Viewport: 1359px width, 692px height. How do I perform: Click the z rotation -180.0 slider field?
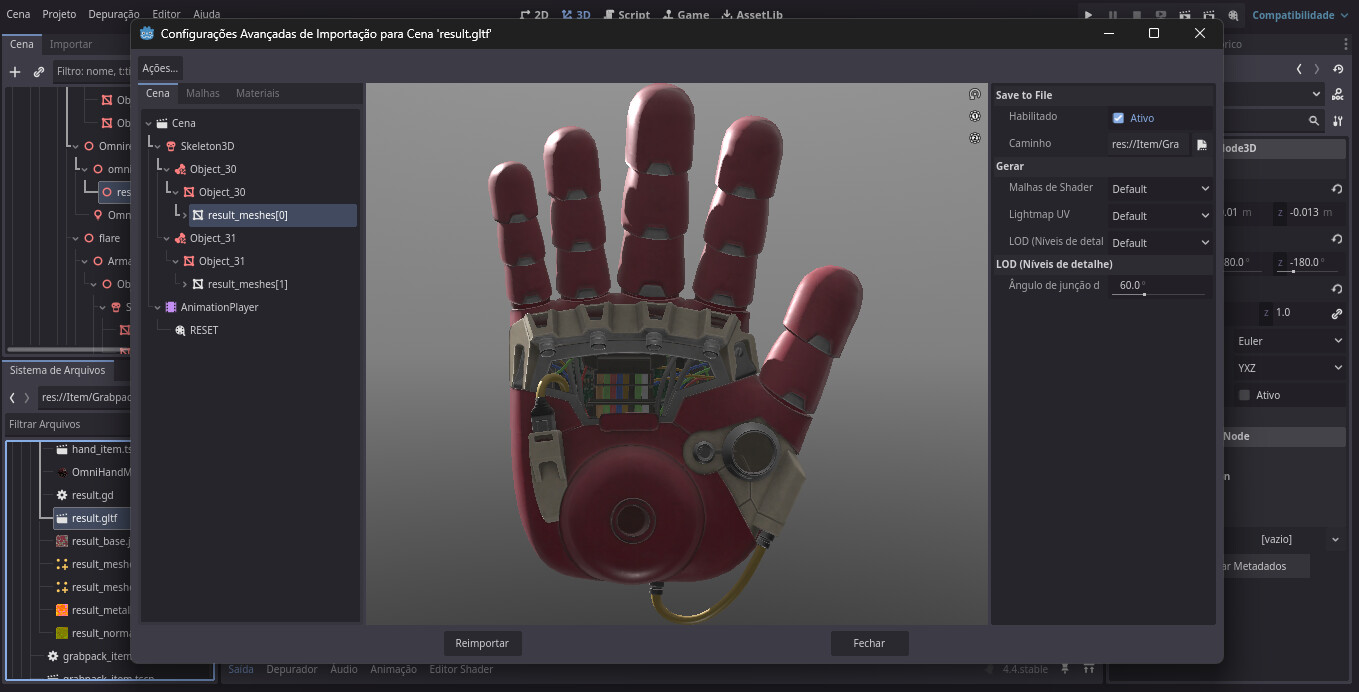(x=1308, y=263)
